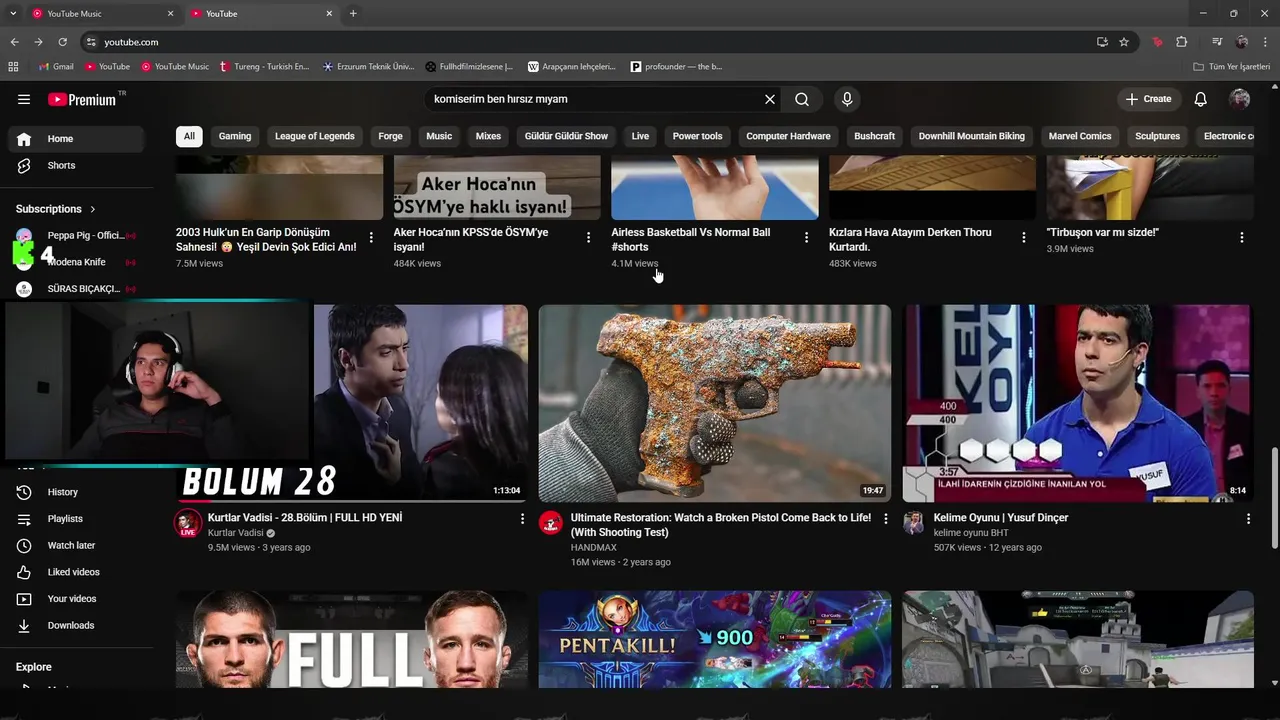
Task: Expand the Subscriptions section chevron
Action: [x=93, y=209]
